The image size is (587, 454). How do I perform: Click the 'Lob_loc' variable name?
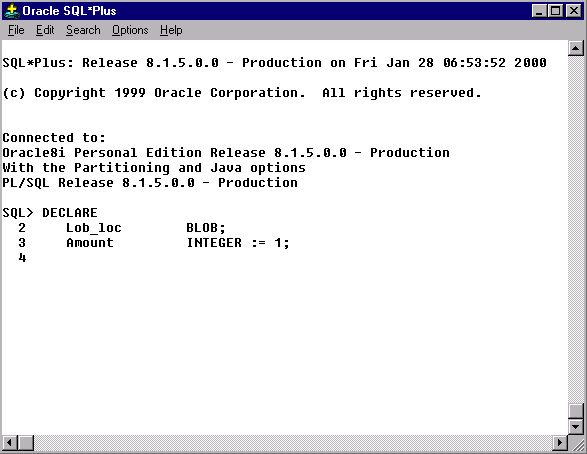[x=94, y=228]
